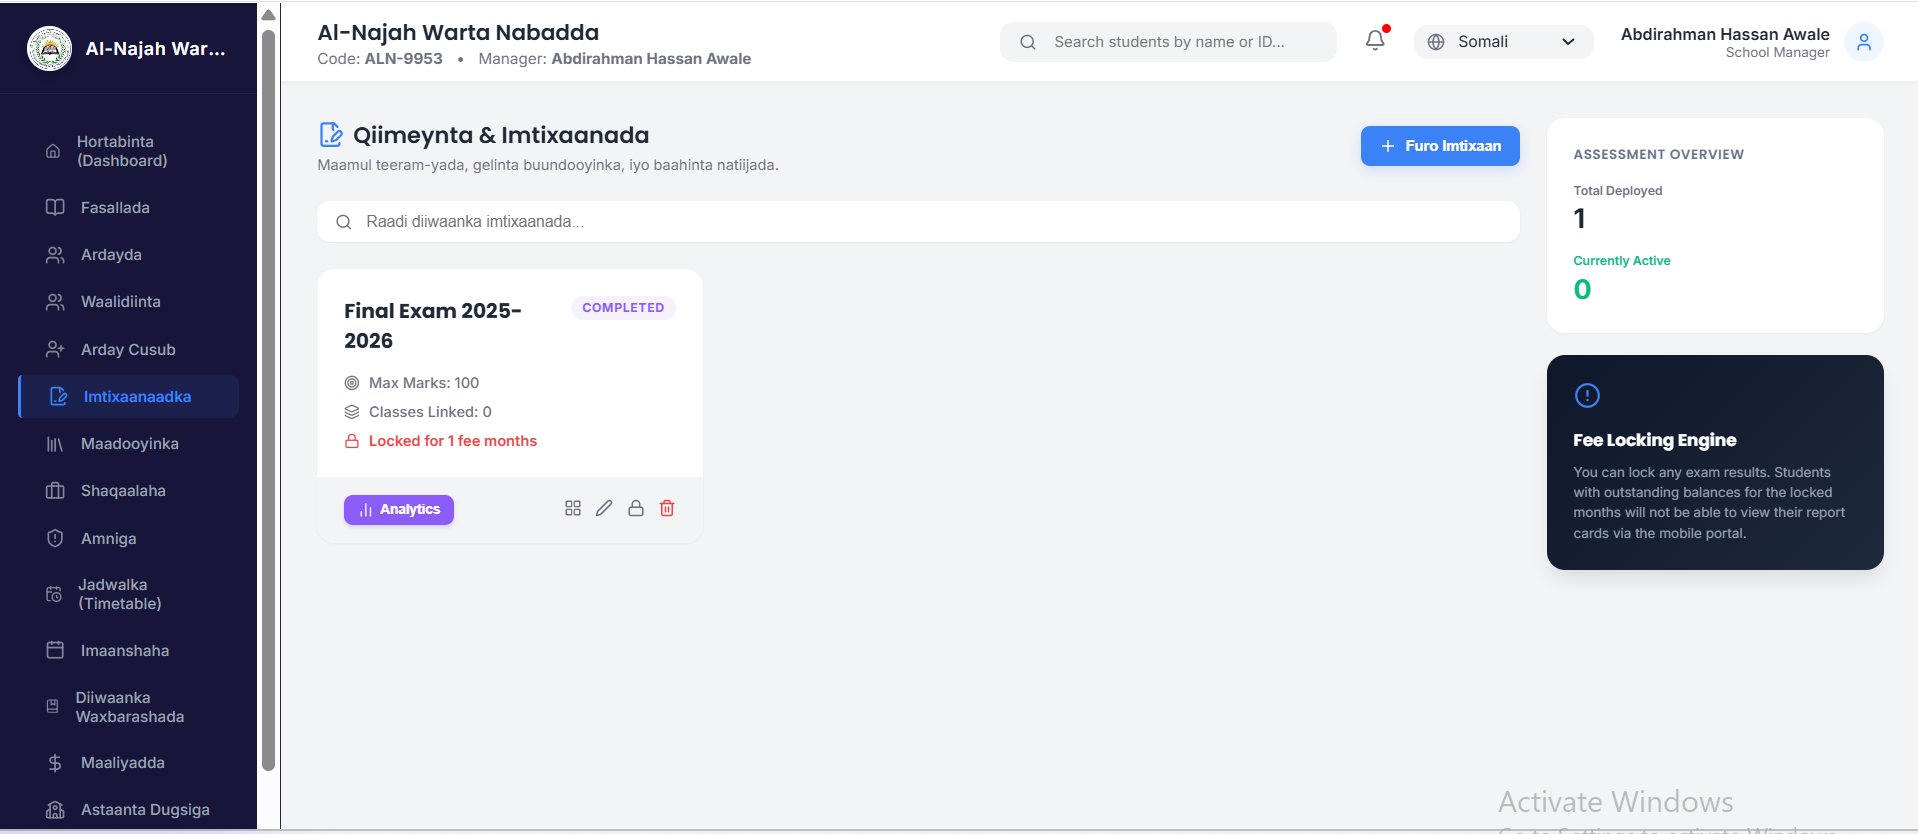Open Jadwalka (Timetable) menu item
Viewport: 1918px width, 834px height.
coord(129,594)
